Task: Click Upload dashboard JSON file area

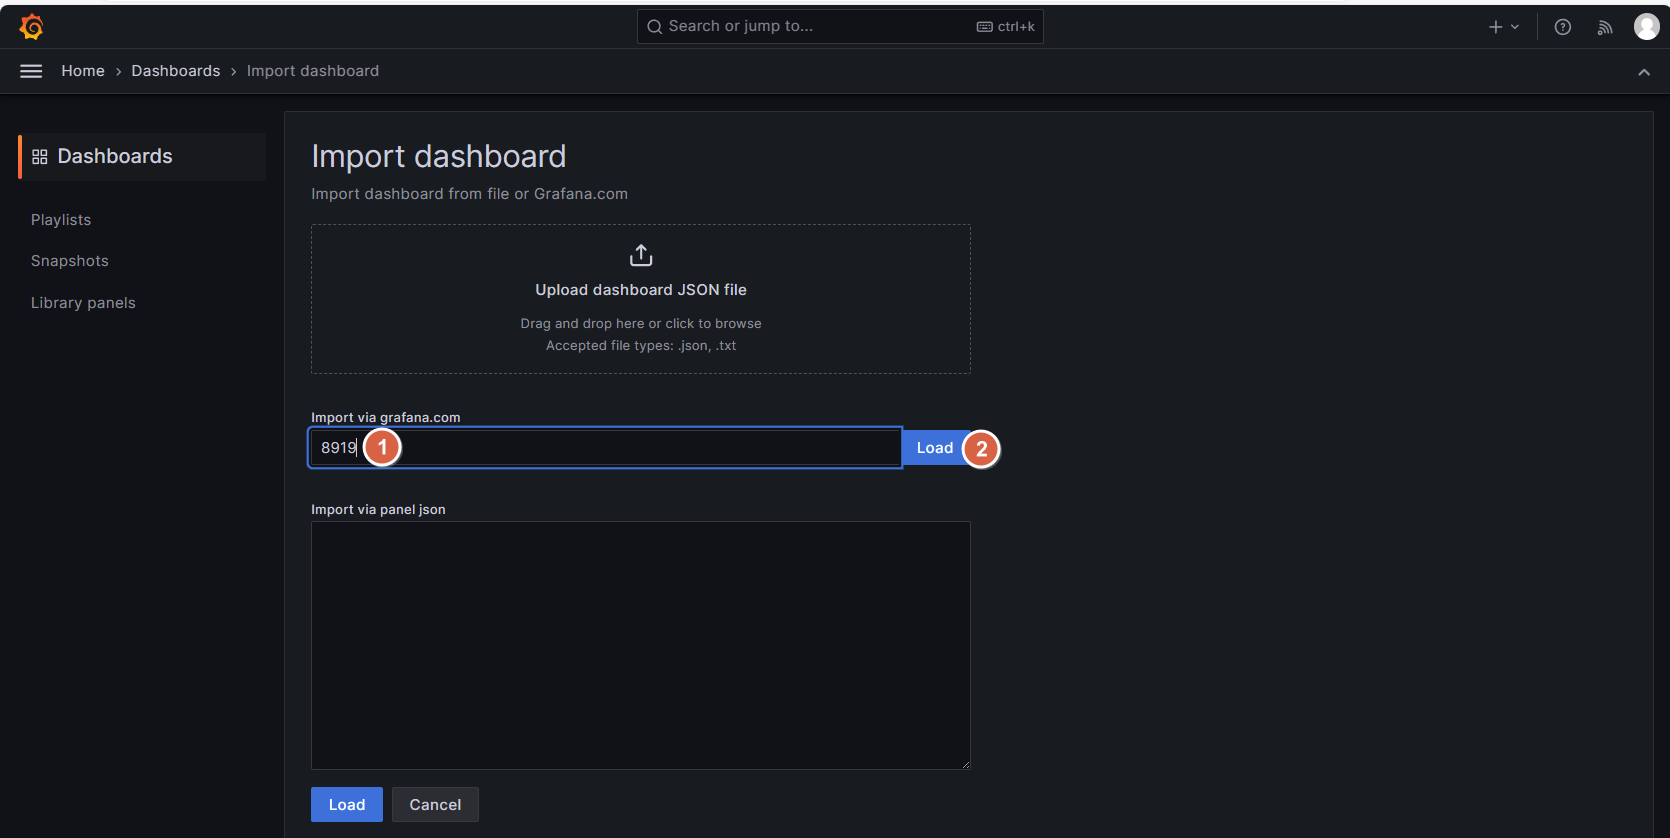Action: 641,299
